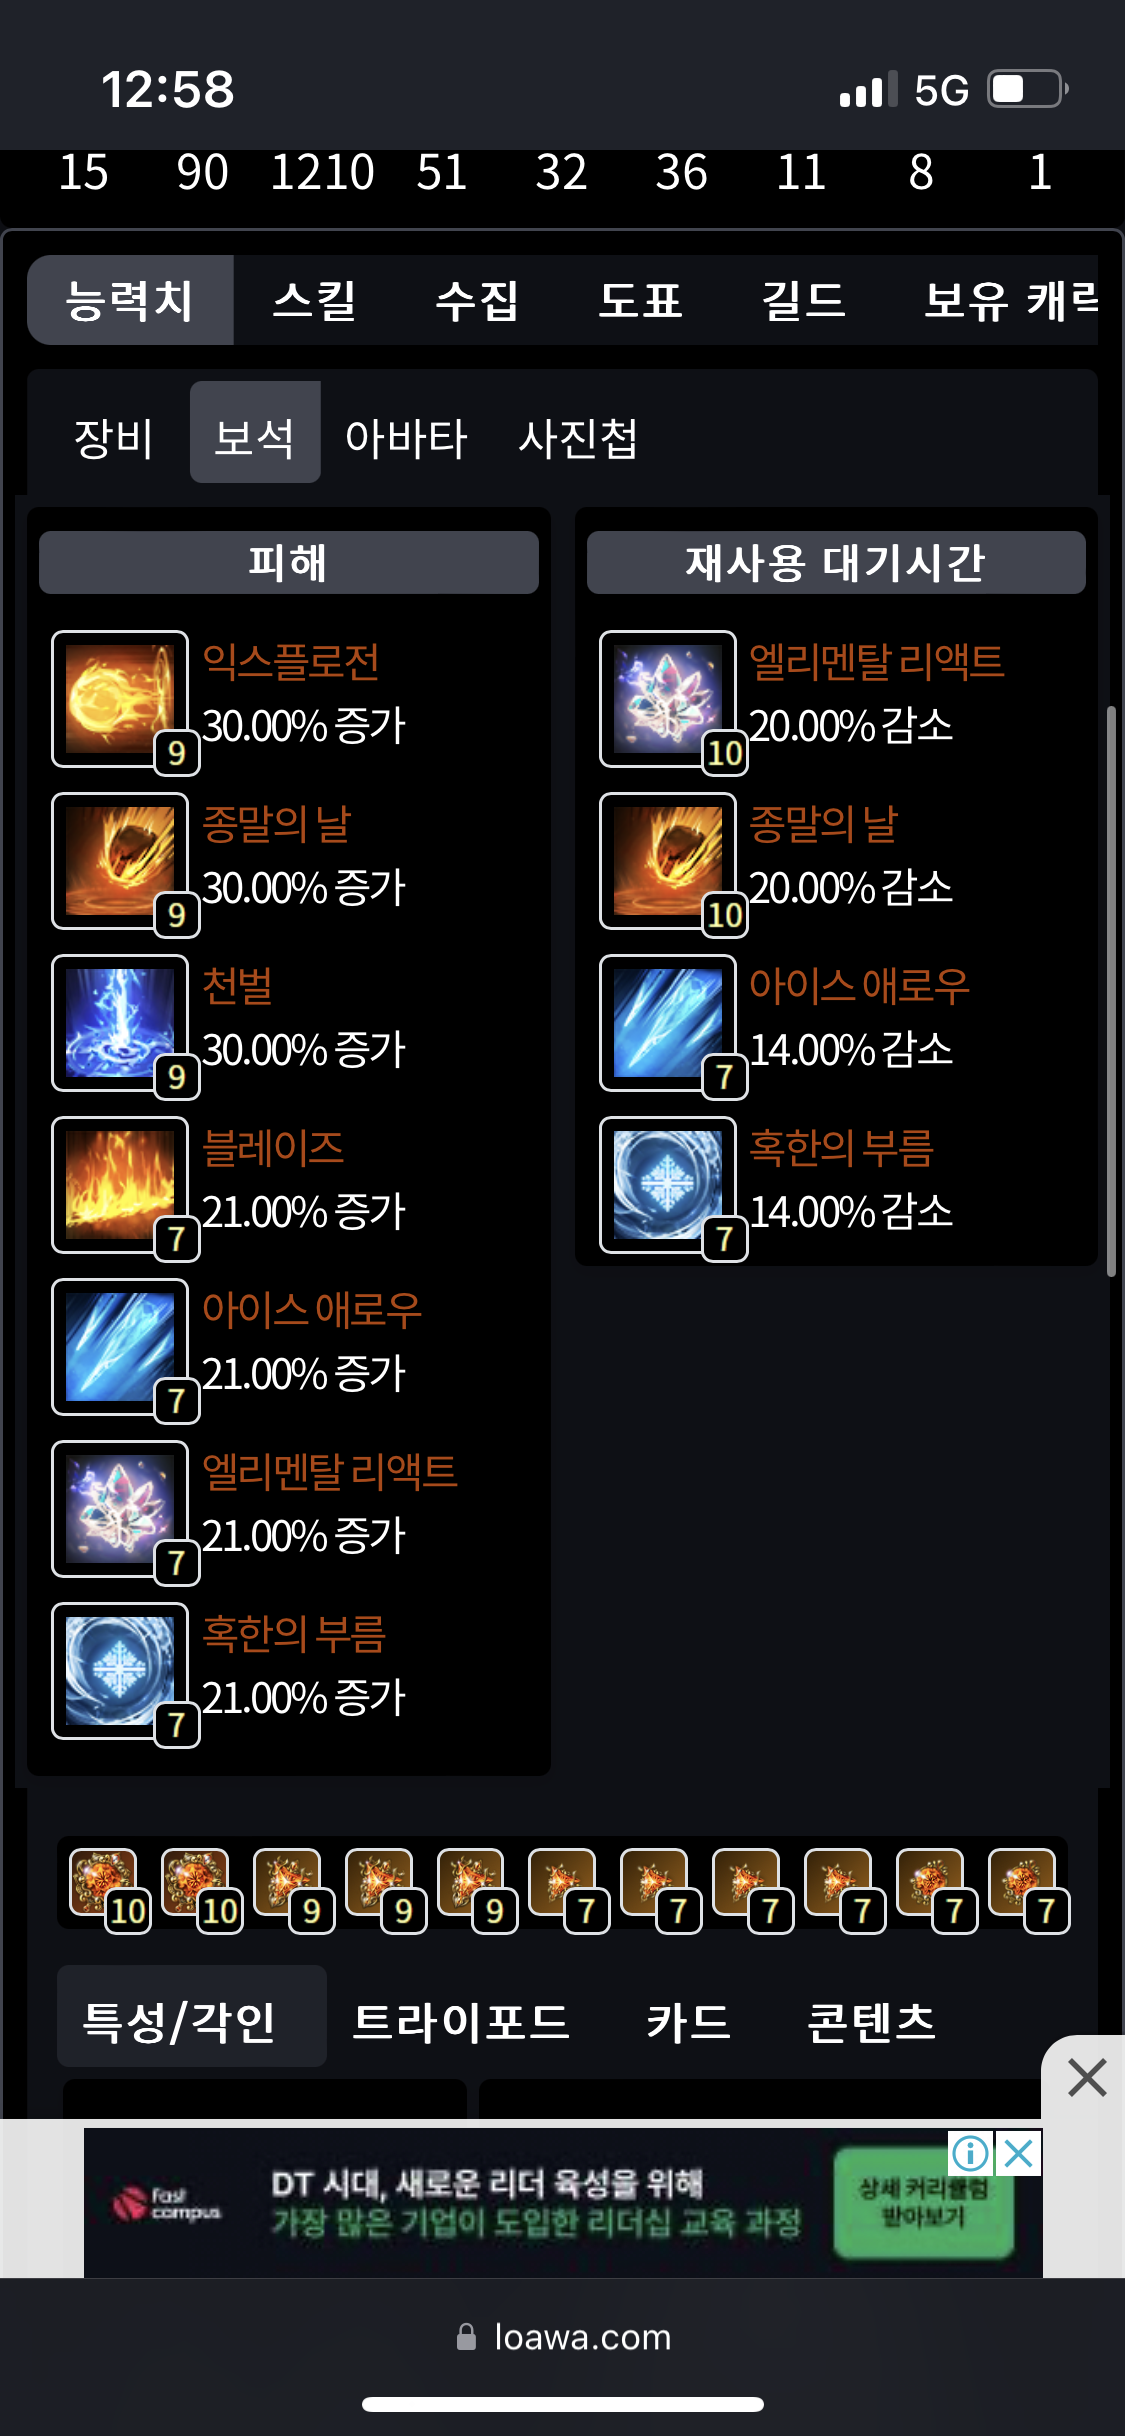Click the green ad call-to-action button
1125x2436 pixels.
point(923,2203)
